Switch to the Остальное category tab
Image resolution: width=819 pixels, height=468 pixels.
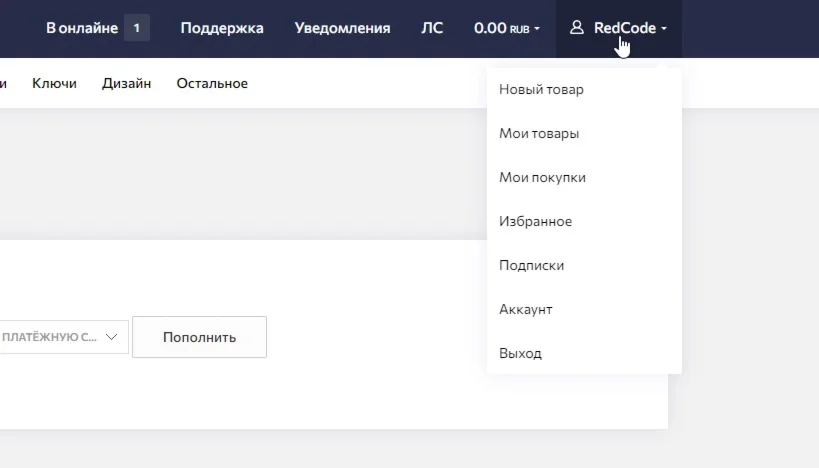coord(212,83)
